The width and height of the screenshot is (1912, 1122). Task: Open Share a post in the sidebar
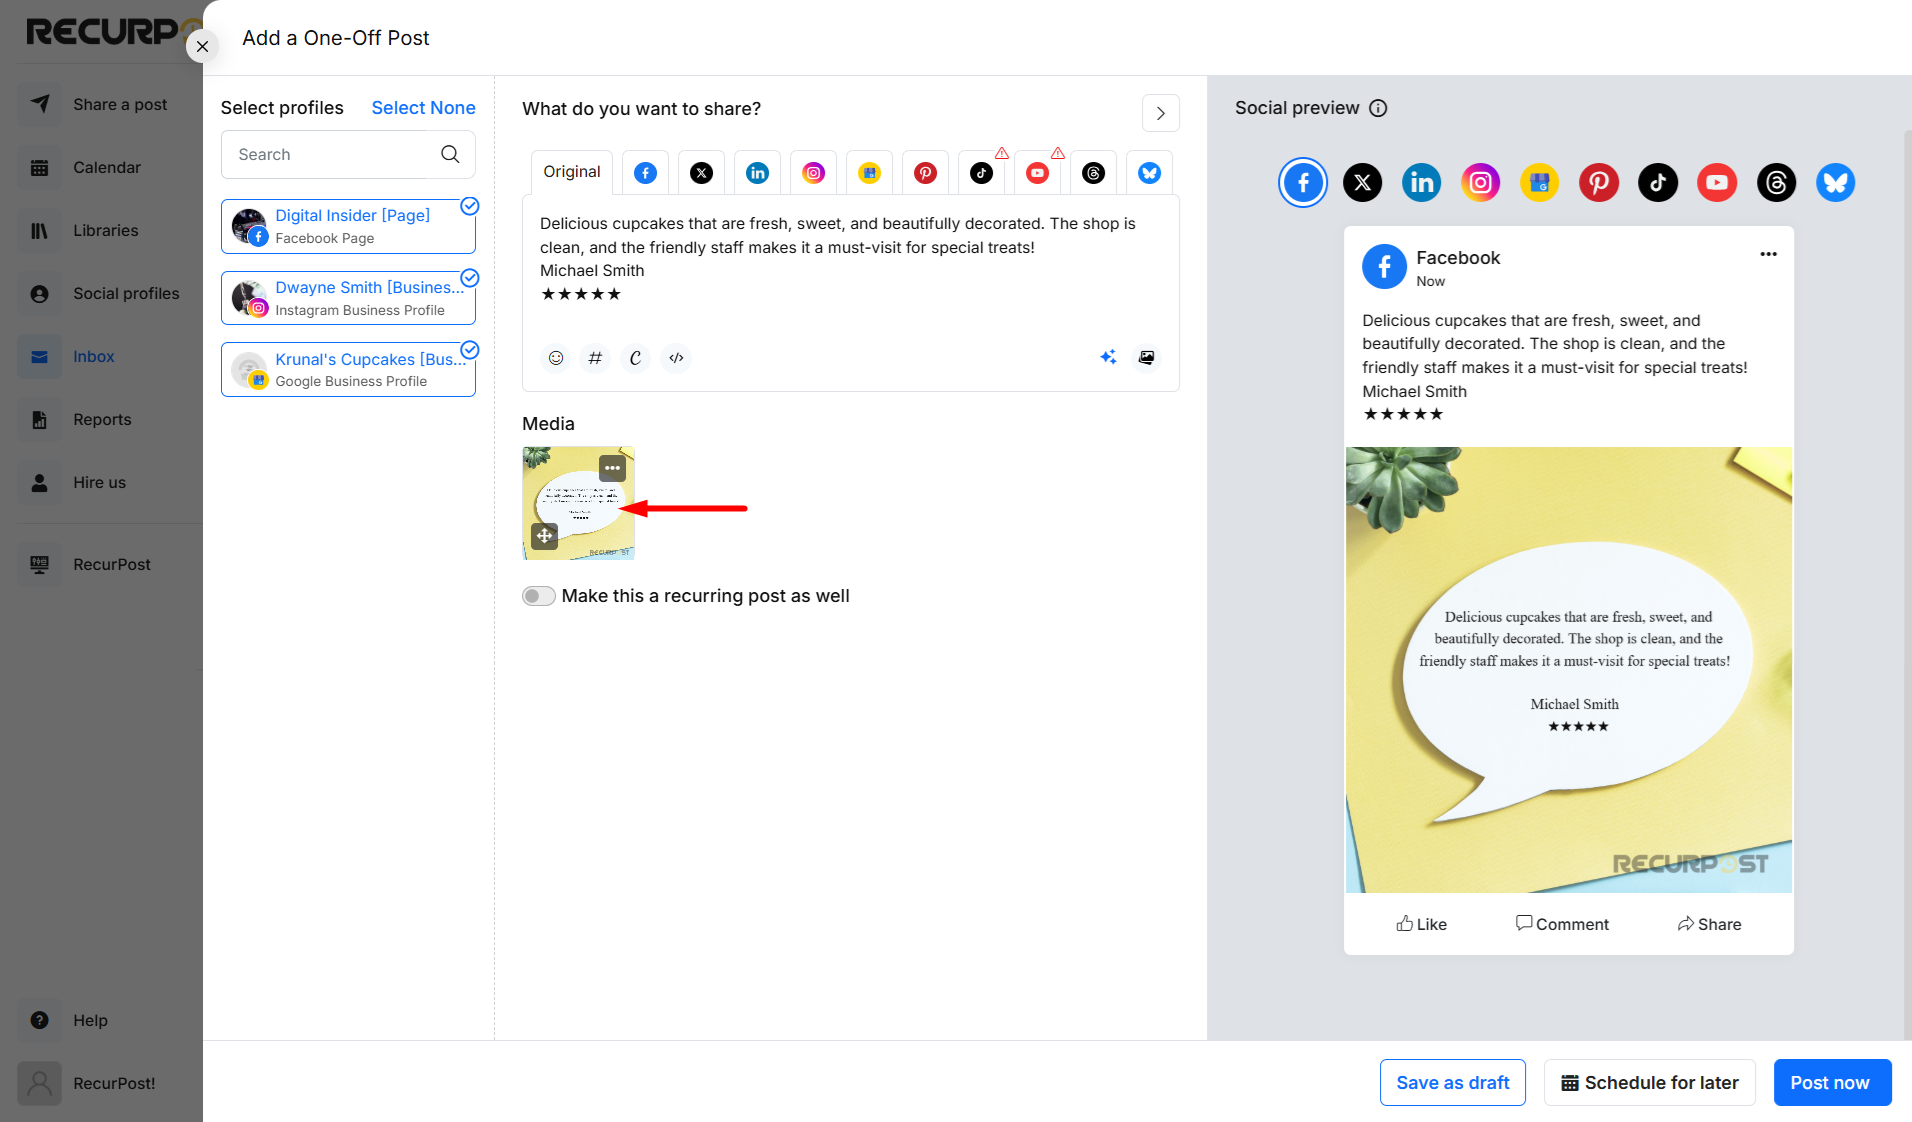pyautogui.click(x=101, y=104)
